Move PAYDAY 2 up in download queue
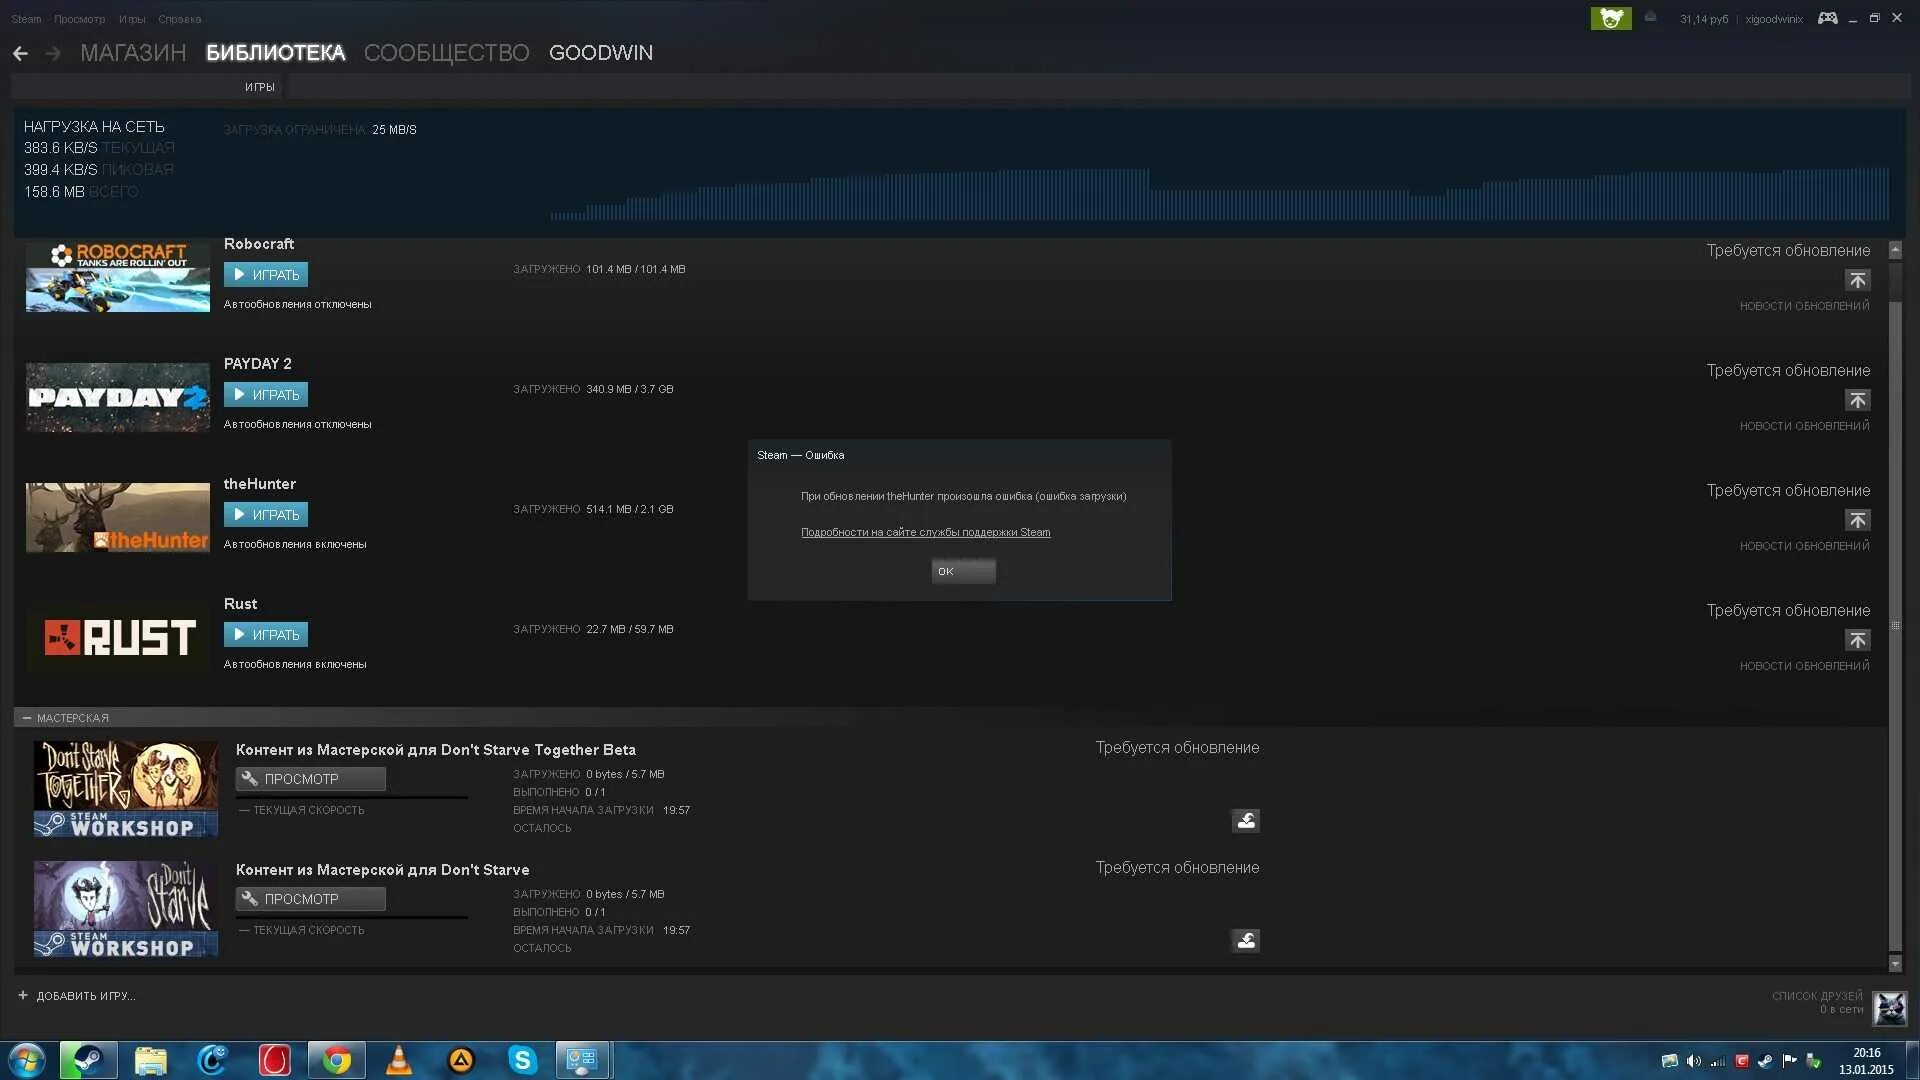The height and width of the screenshot is (1080, 1920). [1857, 400]
